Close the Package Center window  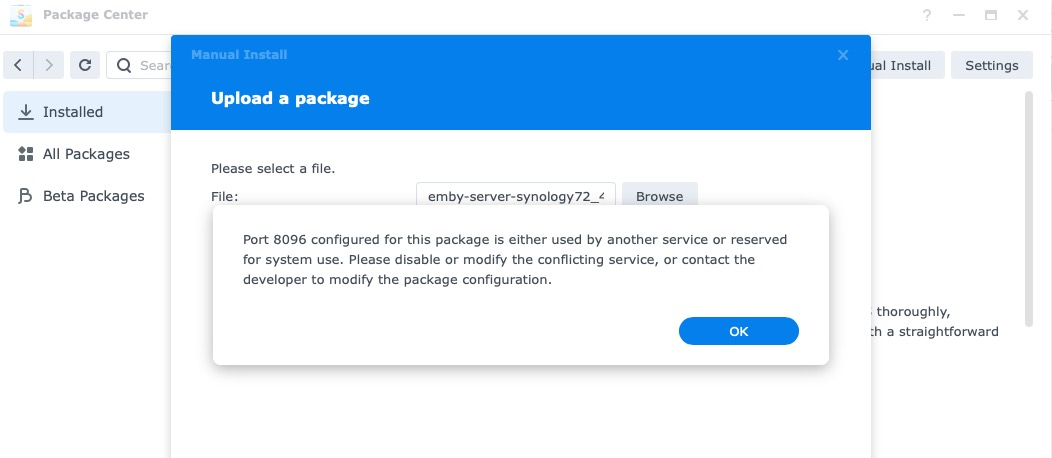click(1023, 15)
